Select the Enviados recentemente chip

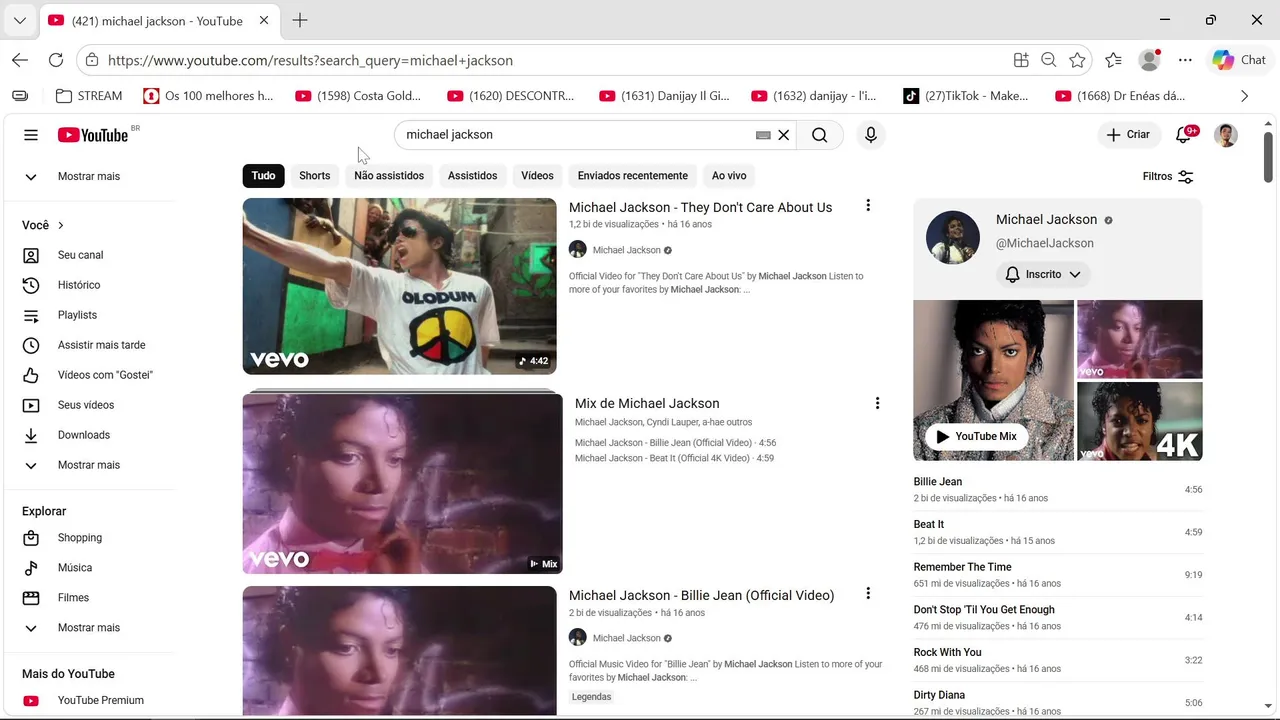tap(633, 176)
